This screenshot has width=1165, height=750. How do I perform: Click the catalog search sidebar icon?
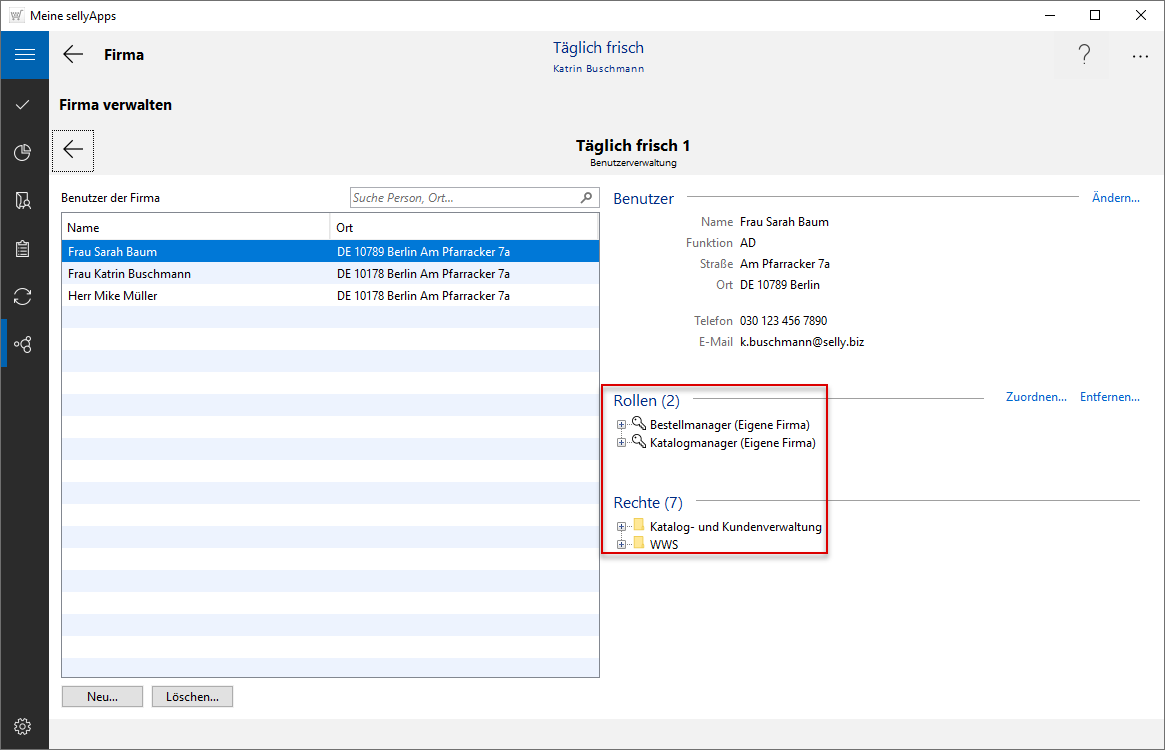click(24, 201)
